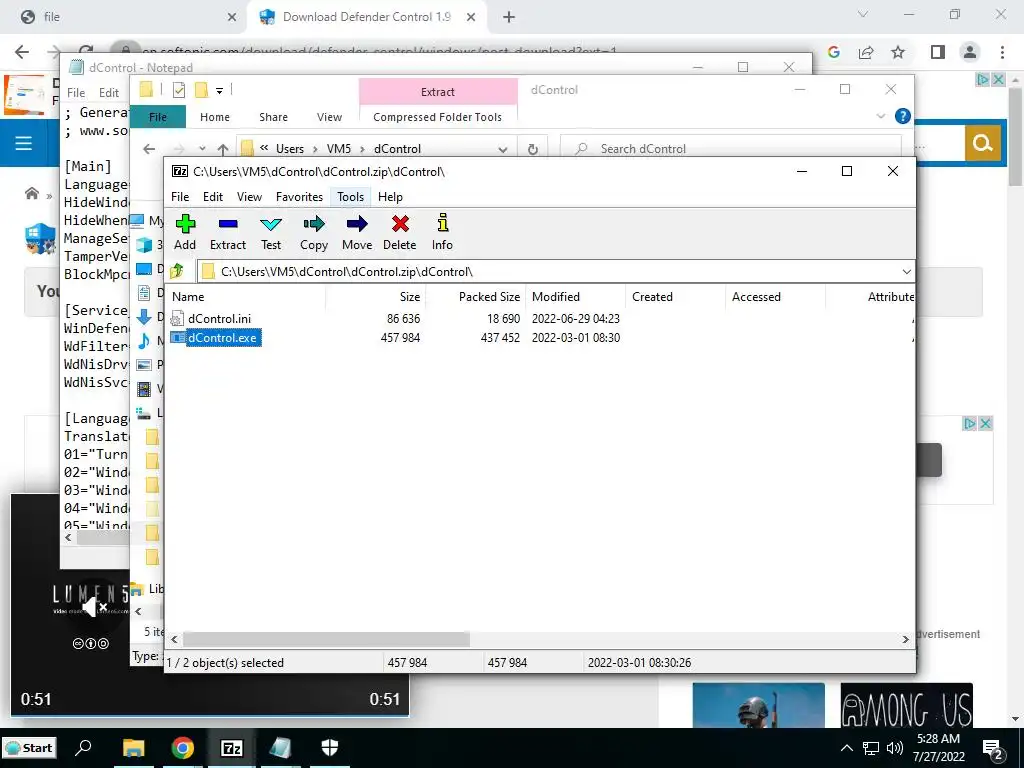Viewport: 1024px width, 768px height.
Task: Click the Explorer help question mark icon
Action: [x=903, y=116]
